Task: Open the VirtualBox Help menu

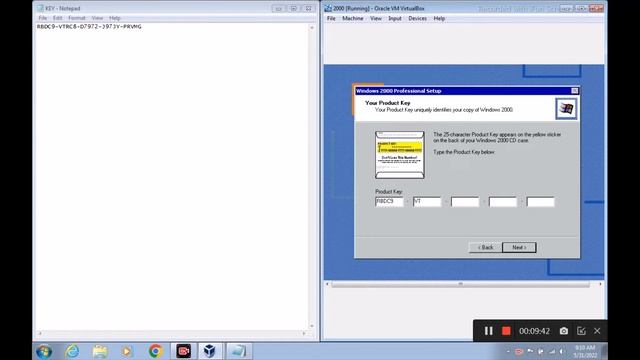Action: pos(439,18)
